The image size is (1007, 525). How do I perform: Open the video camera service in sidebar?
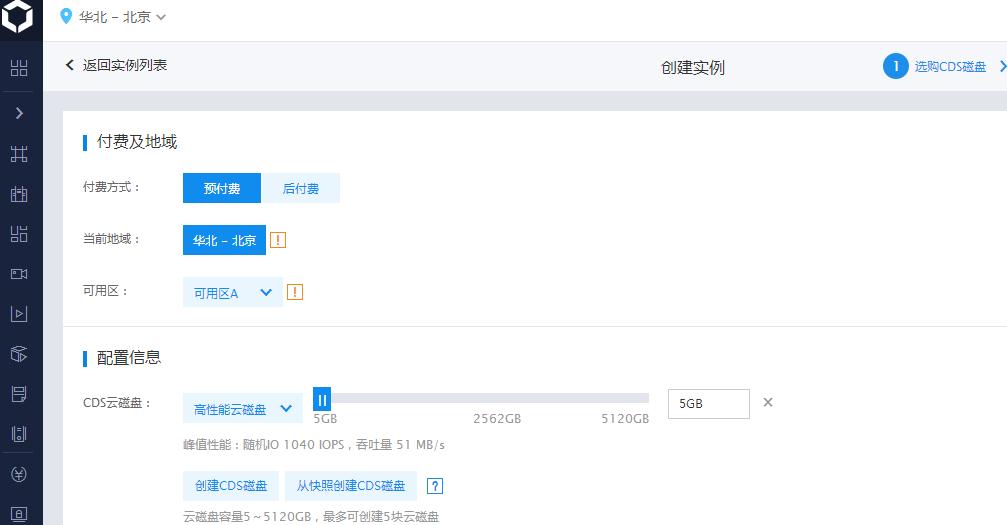point(19,274)
